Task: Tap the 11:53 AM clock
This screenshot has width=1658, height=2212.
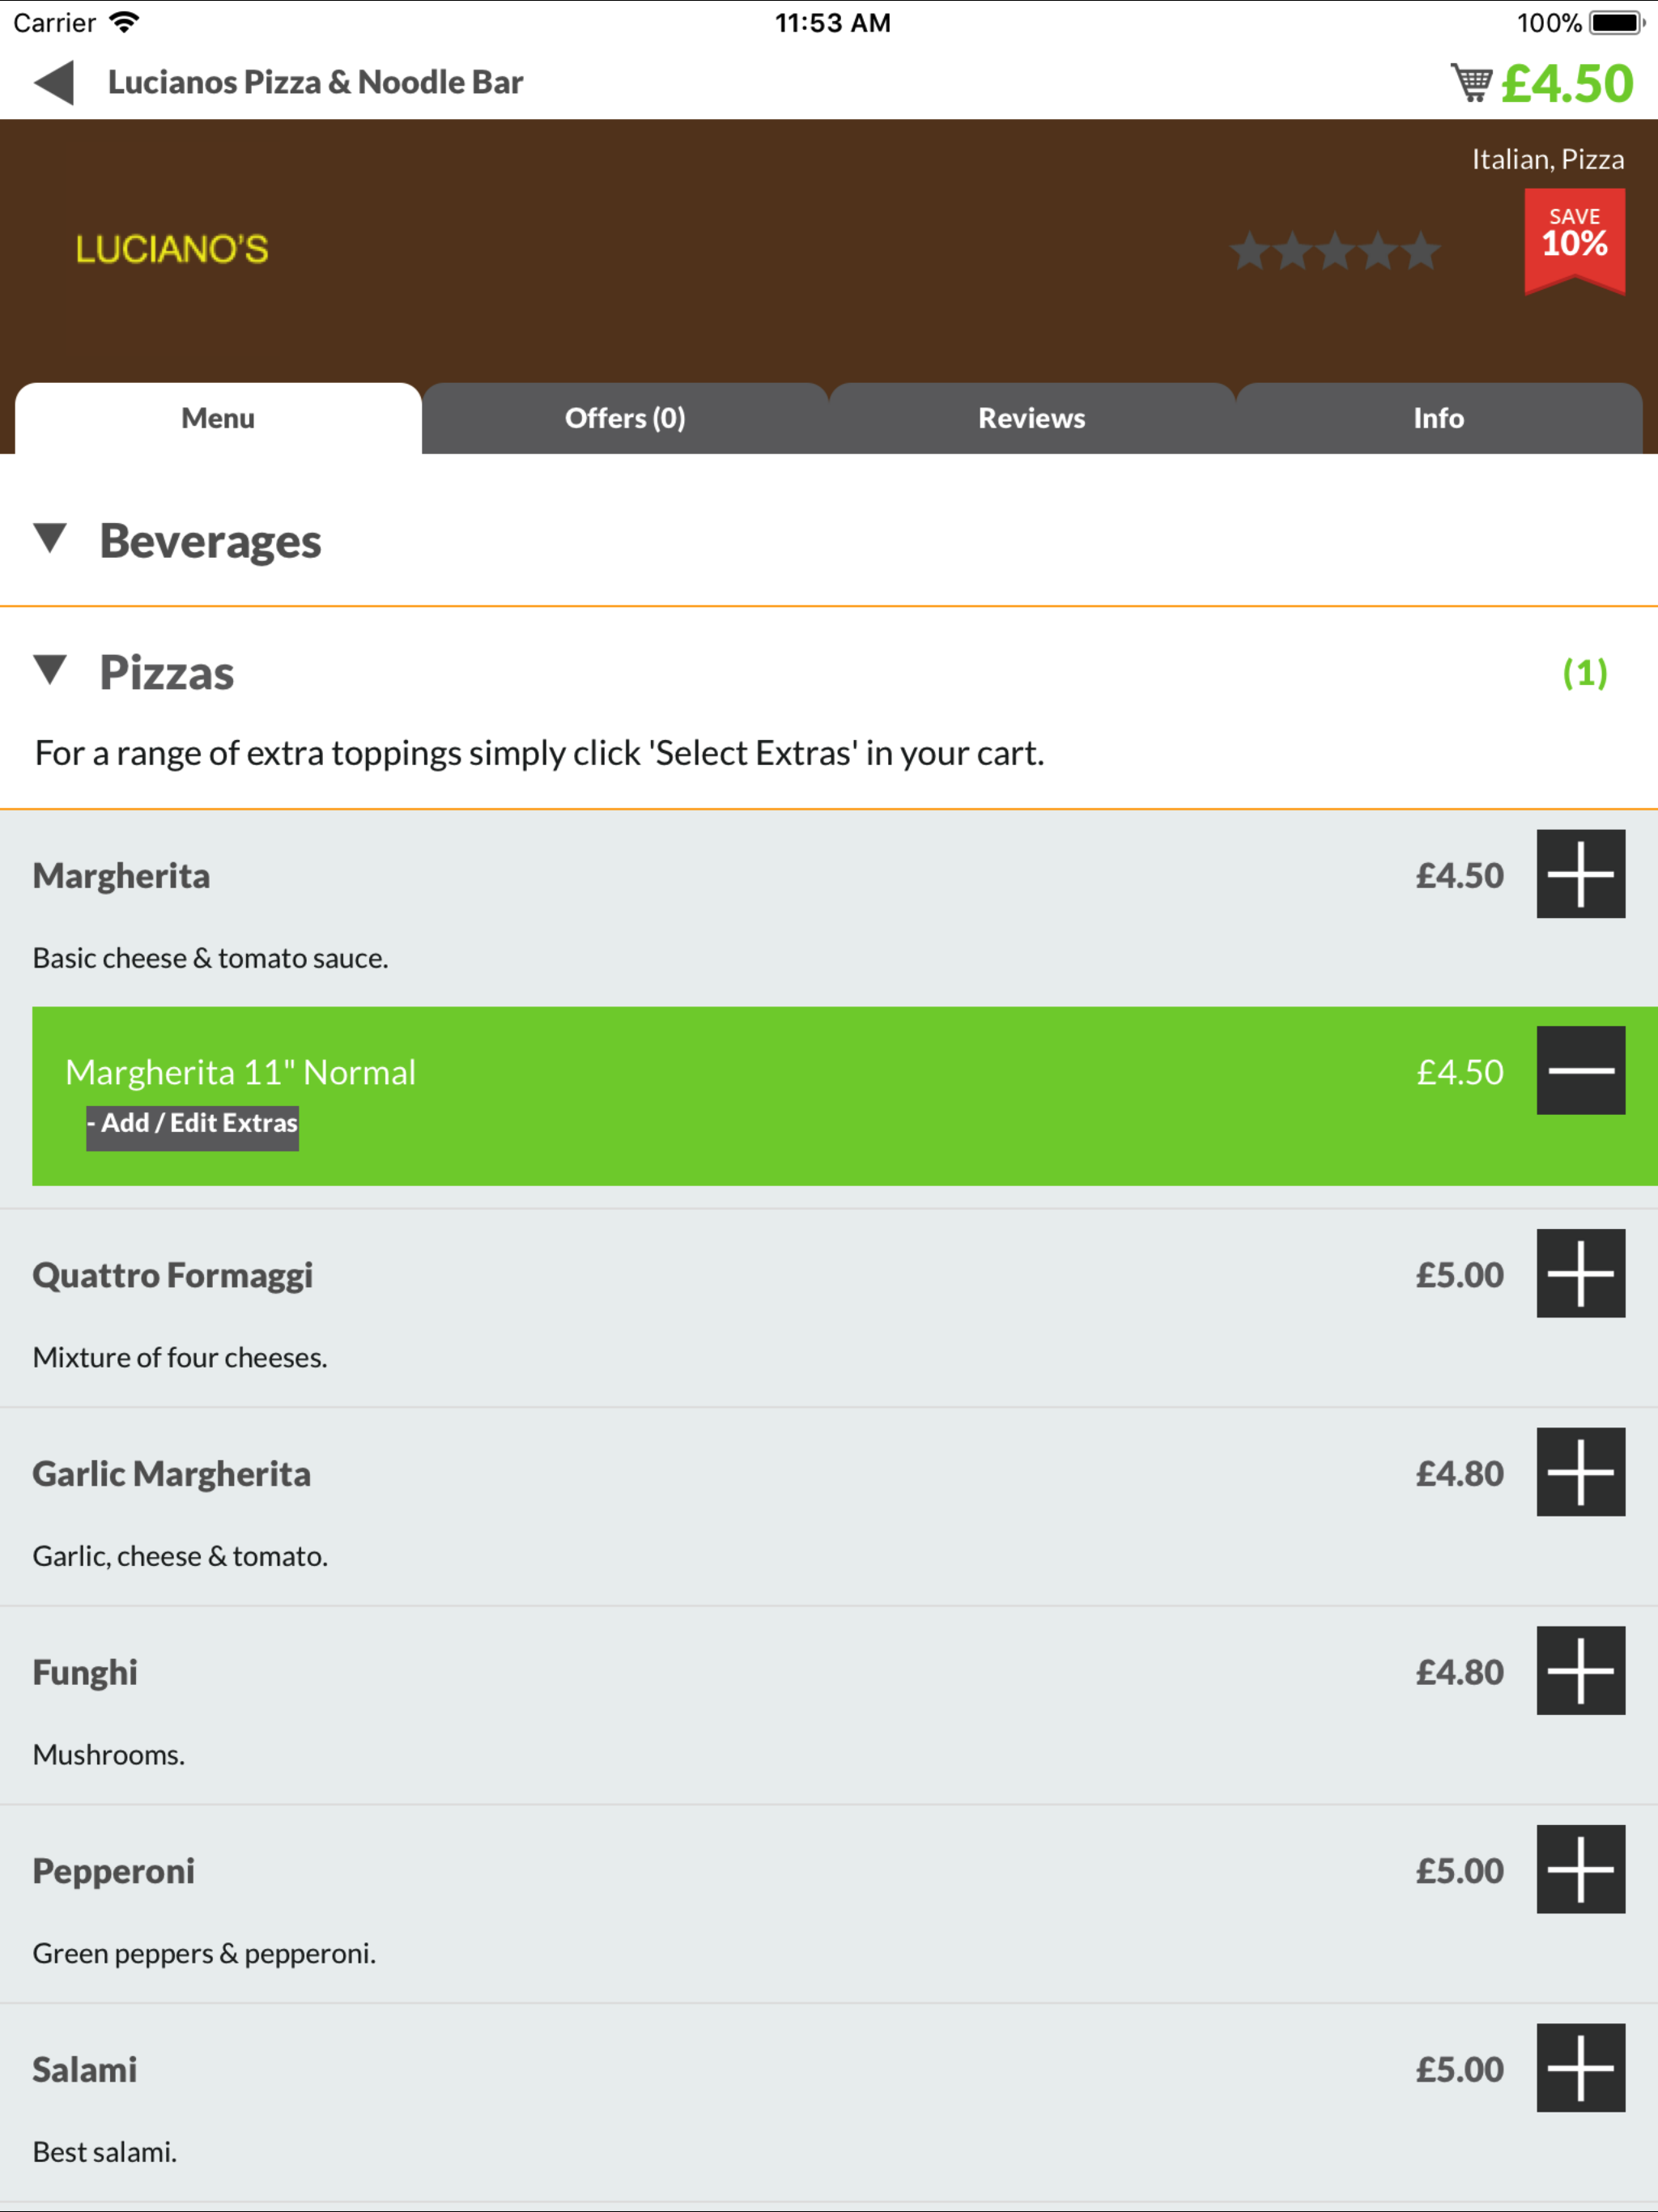Action: click(832, 22)
